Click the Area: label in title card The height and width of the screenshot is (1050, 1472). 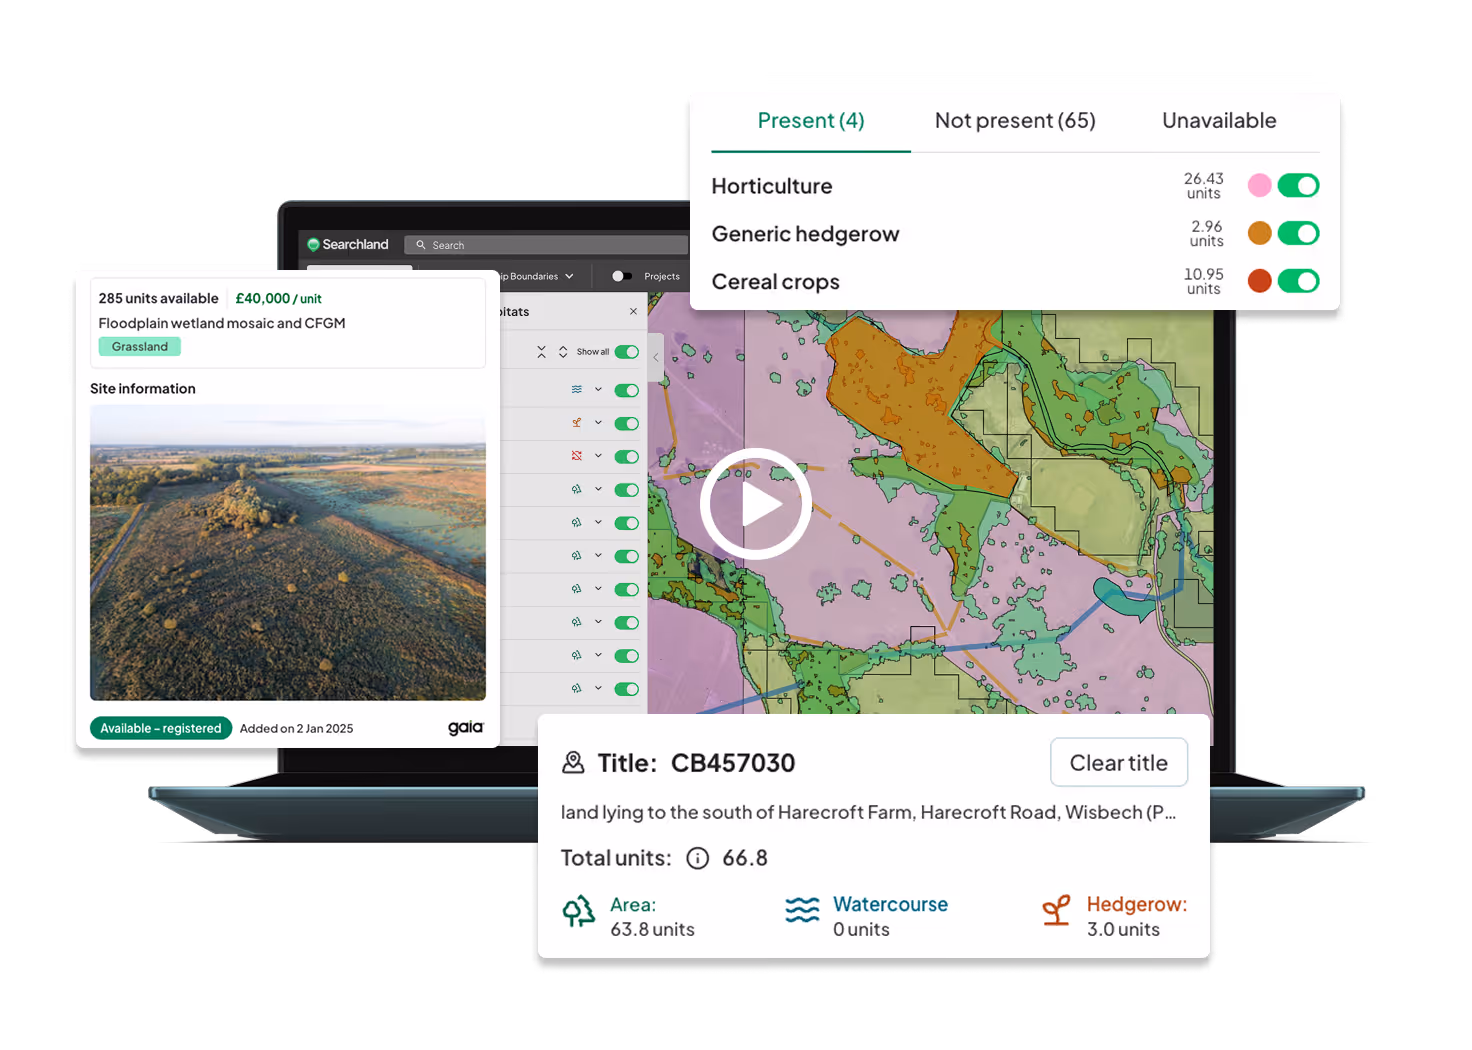click(633, 904)
